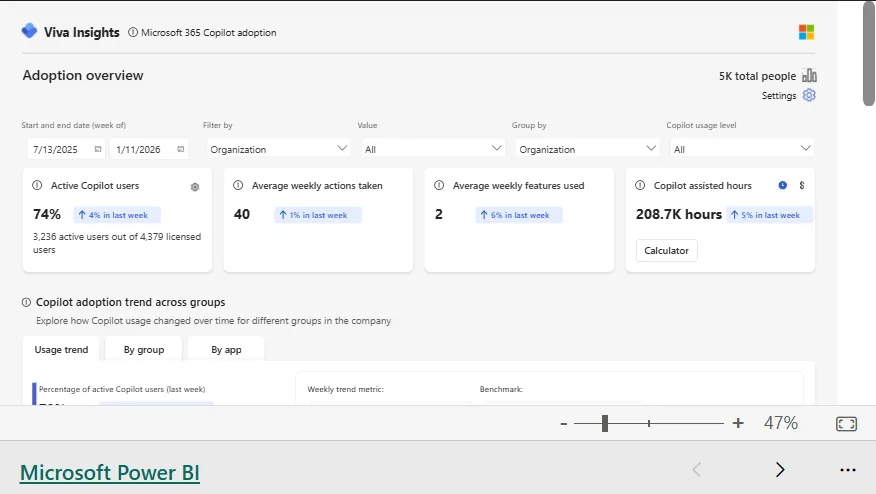Click the 1% in last week badge
This screenshot has height=494, width=876.
click(x=317, y=215)
